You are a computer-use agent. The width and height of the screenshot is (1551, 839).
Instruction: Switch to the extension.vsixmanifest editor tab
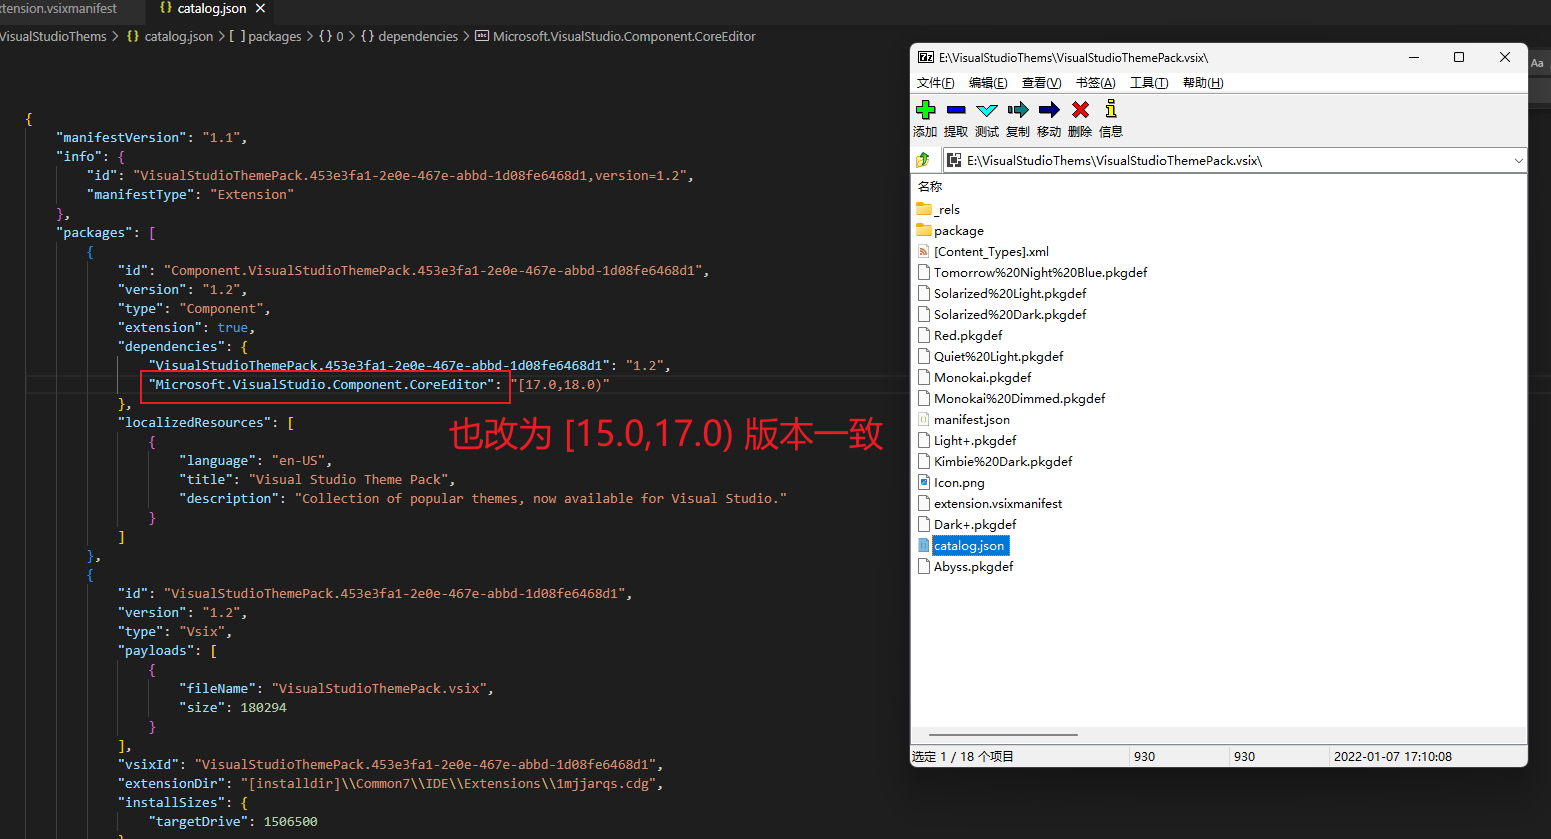(x=58, y=9)
